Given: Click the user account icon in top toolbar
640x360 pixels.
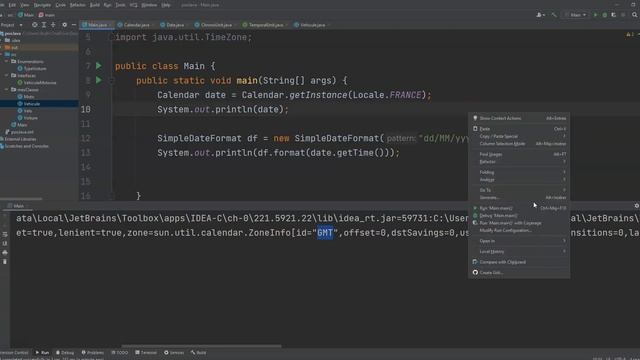Looking at the screenshot, I should tap(540, 15).
